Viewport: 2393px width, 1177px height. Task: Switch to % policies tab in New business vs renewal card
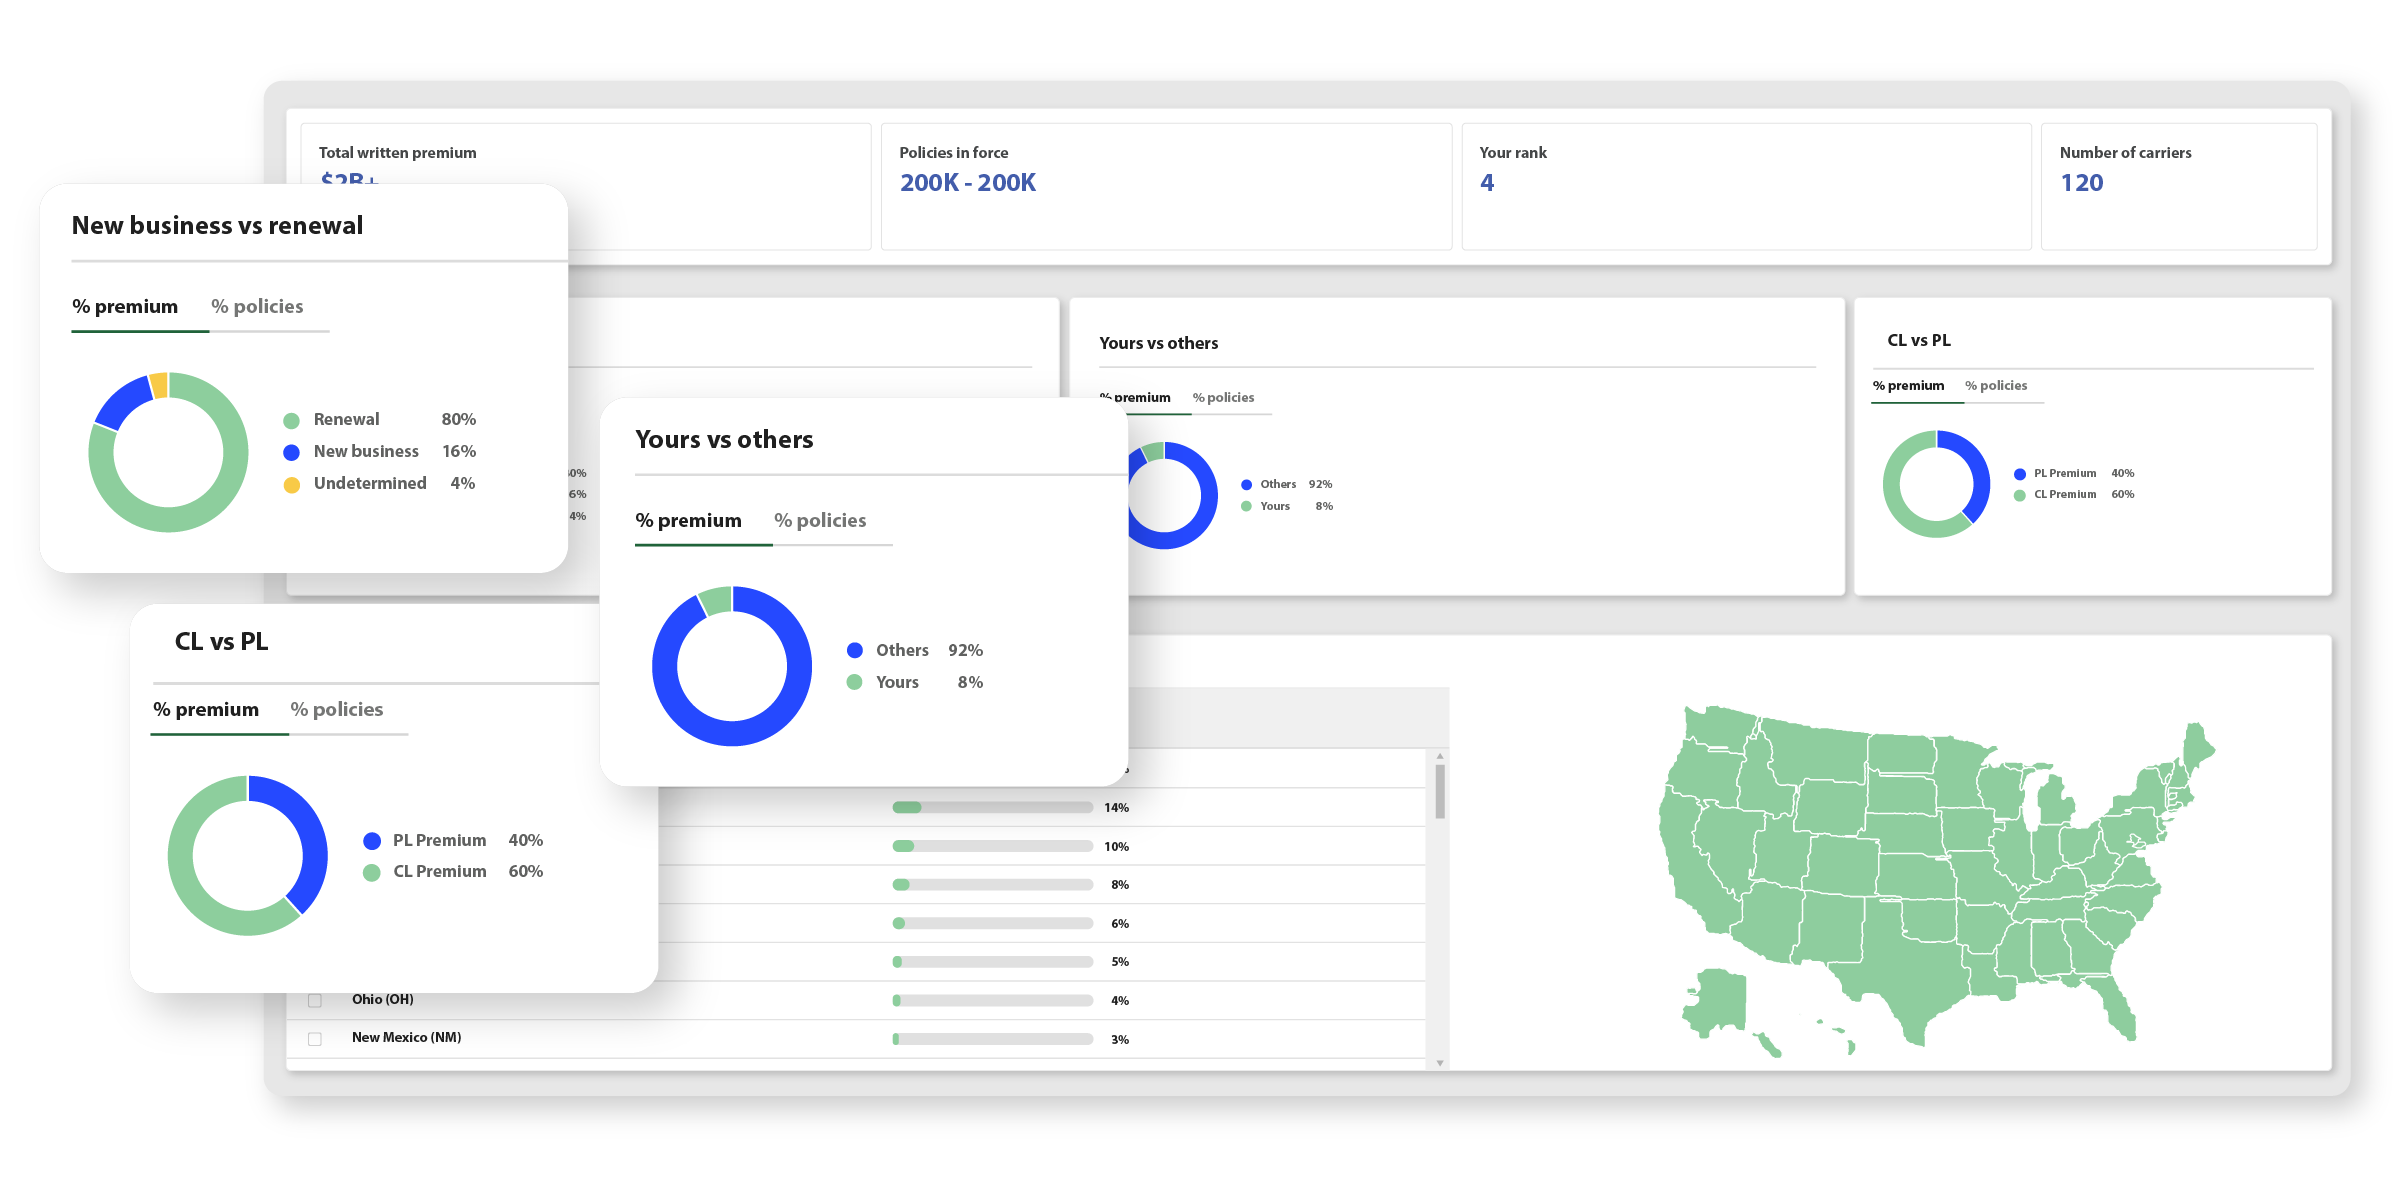257,306
